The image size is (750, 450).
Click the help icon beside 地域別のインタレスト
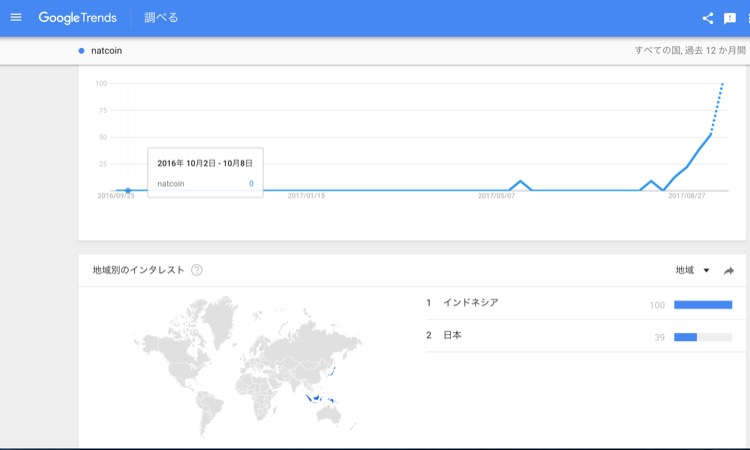[197, 270]
